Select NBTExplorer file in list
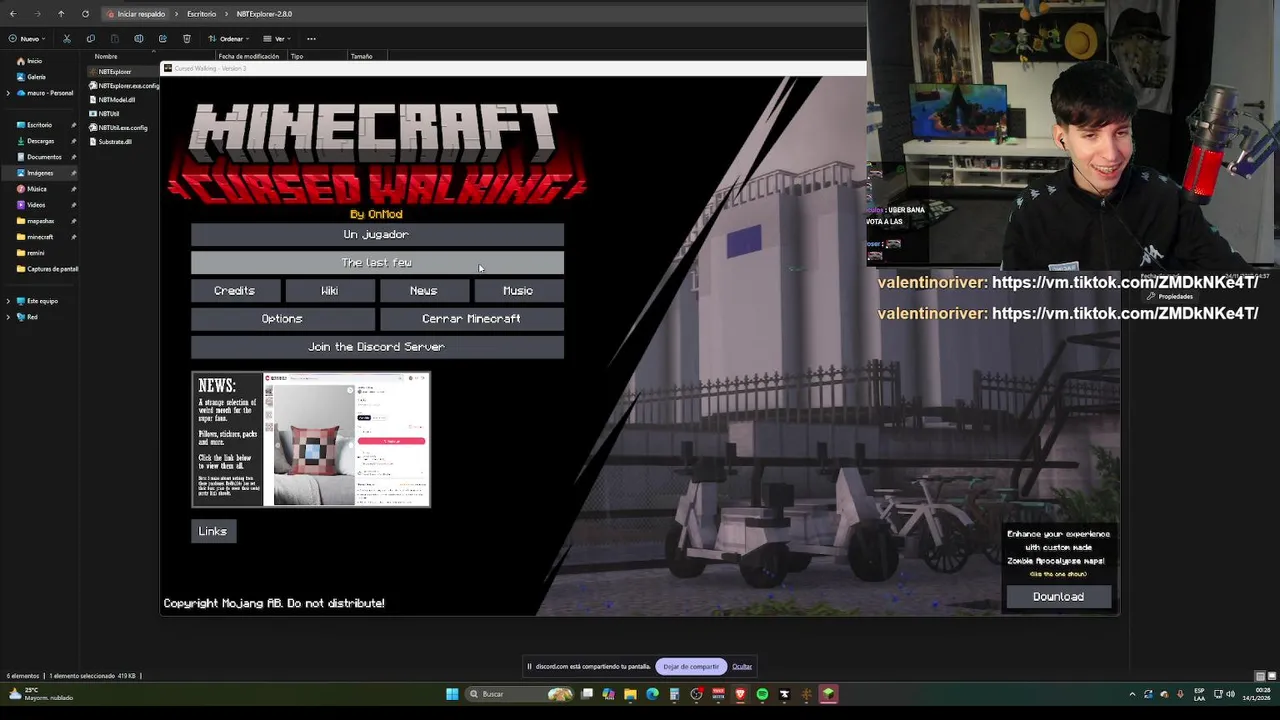1280x720 pixels. pos(115,72)
